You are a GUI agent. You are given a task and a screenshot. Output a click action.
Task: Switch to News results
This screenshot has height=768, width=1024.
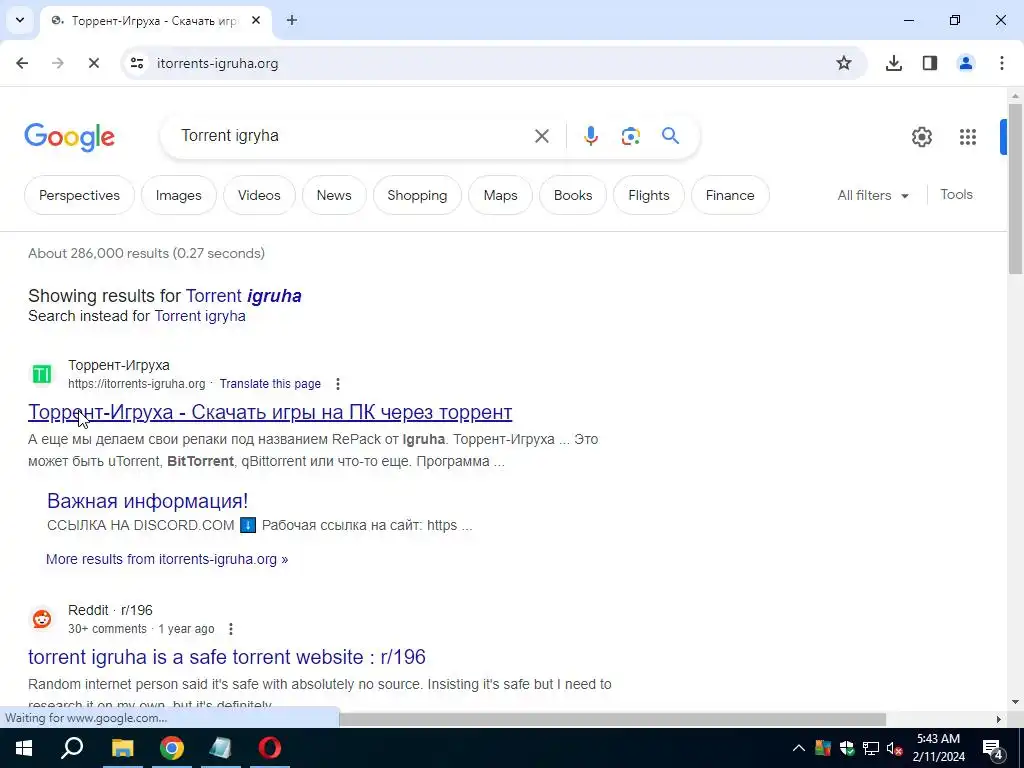click(x=334, y=195)
